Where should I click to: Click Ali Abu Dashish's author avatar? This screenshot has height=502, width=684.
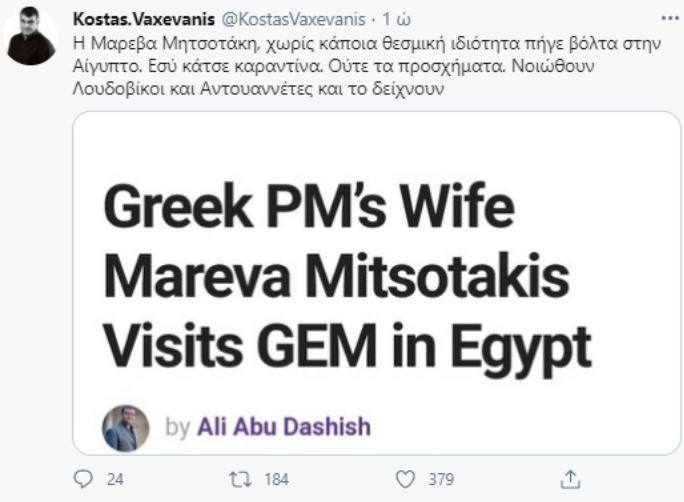pos(126,427)
